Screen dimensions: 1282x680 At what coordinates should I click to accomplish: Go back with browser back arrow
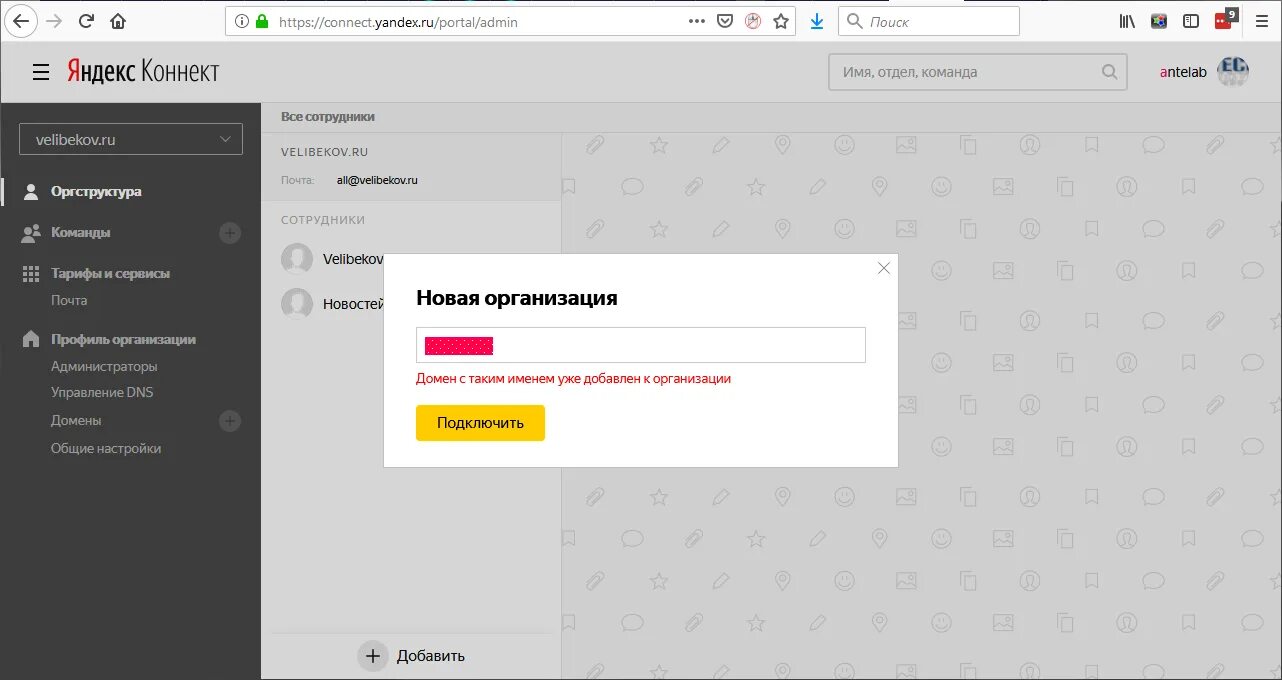point(21,21)
